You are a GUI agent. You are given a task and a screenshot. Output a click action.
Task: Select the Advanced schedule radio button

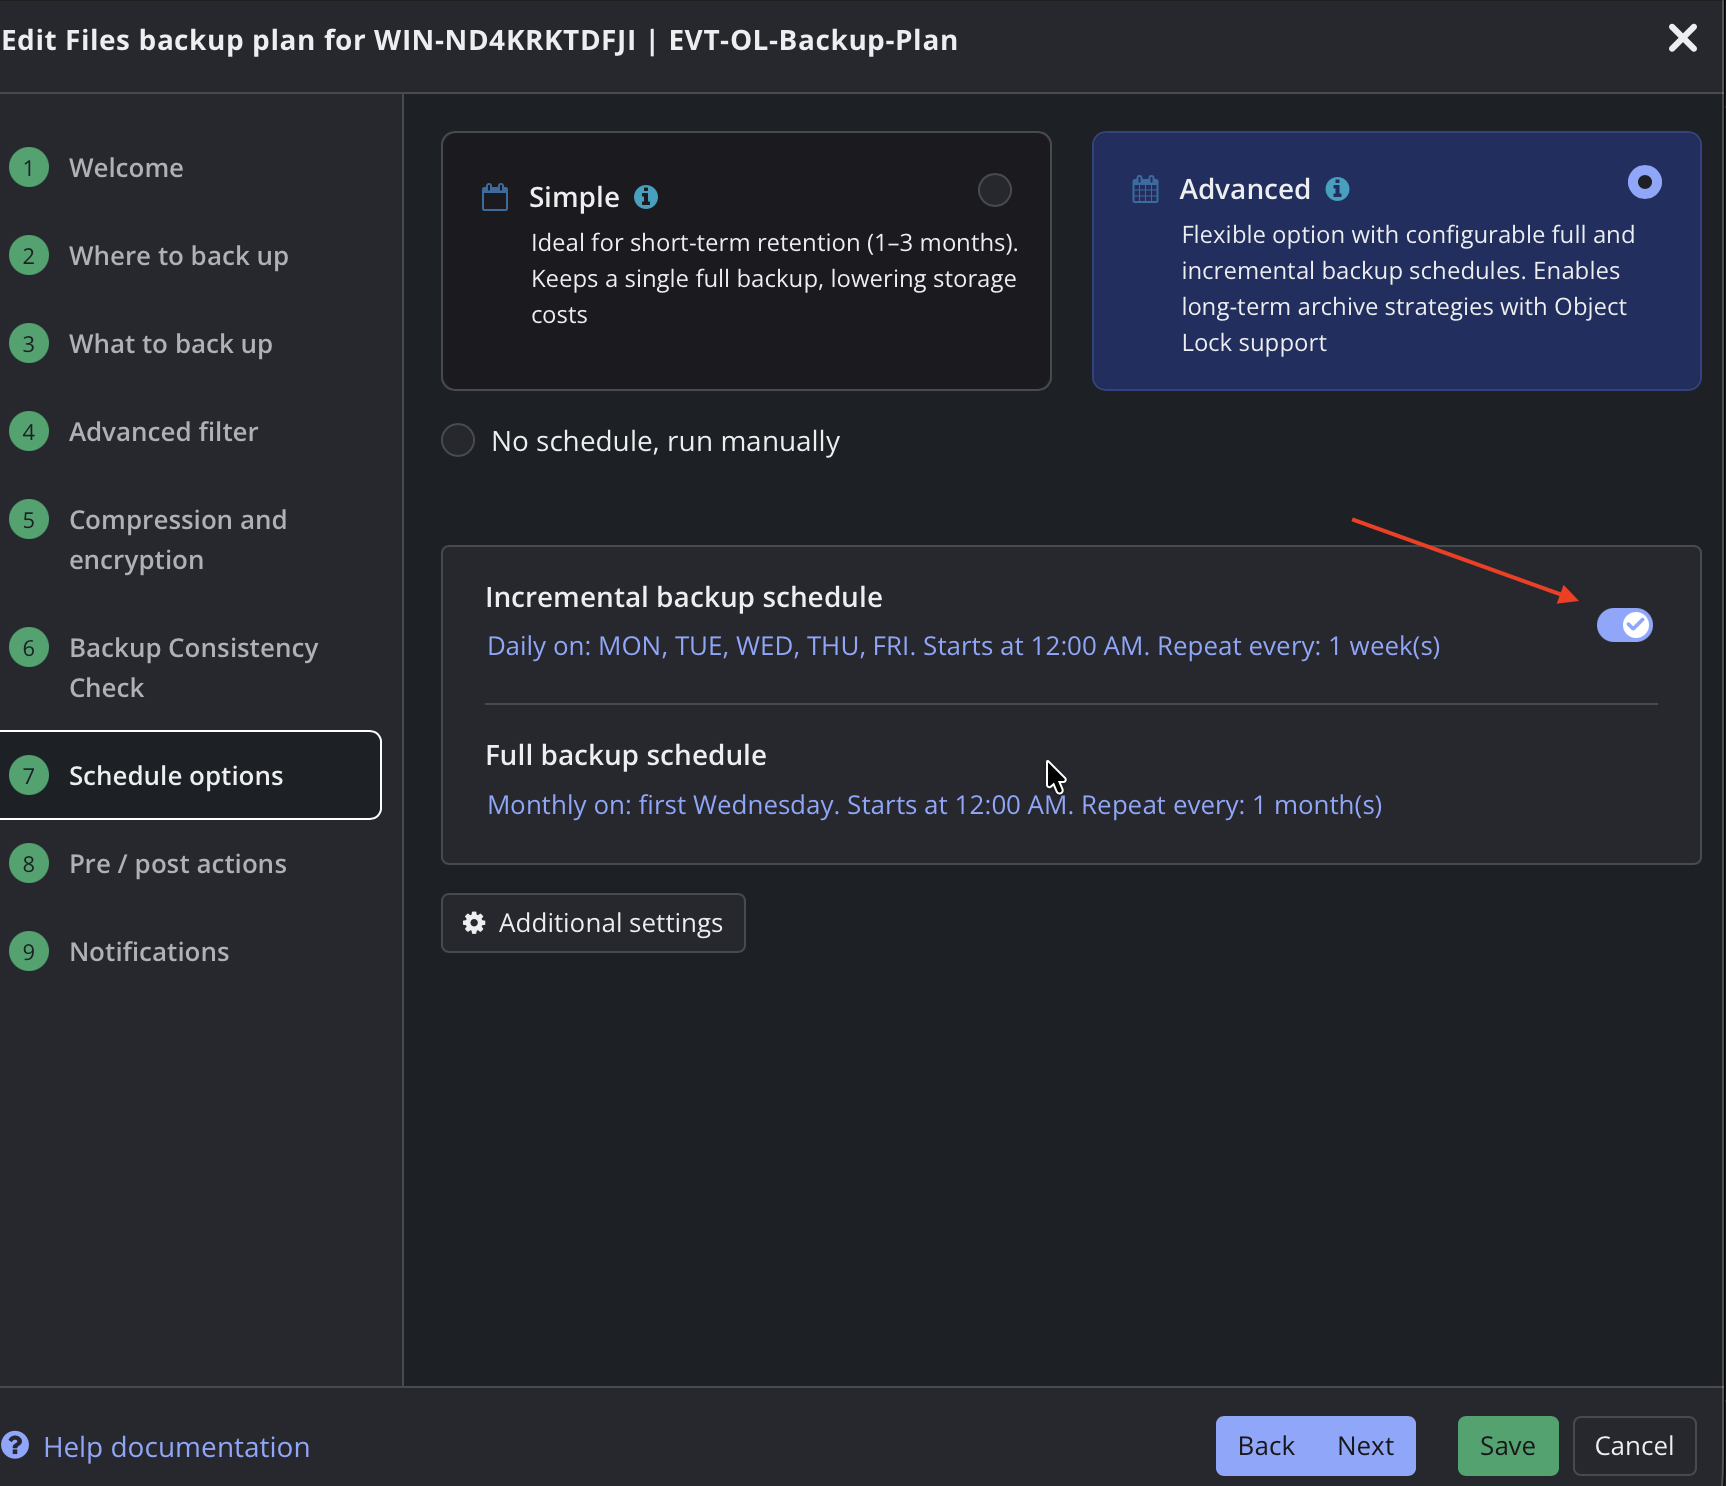[x=1645, y=182]
